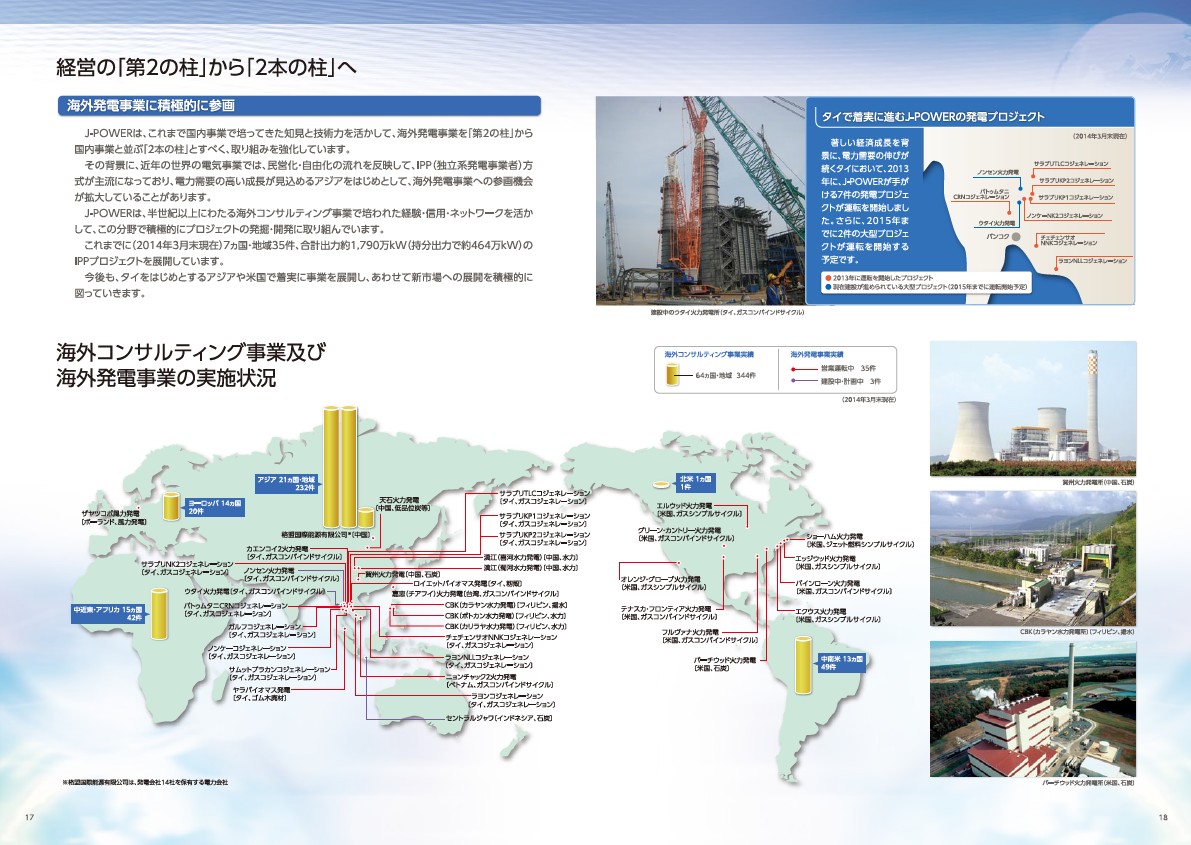Click legend text 64ヵ国・地域 344件
The image size is (1191, 845).
725,376
